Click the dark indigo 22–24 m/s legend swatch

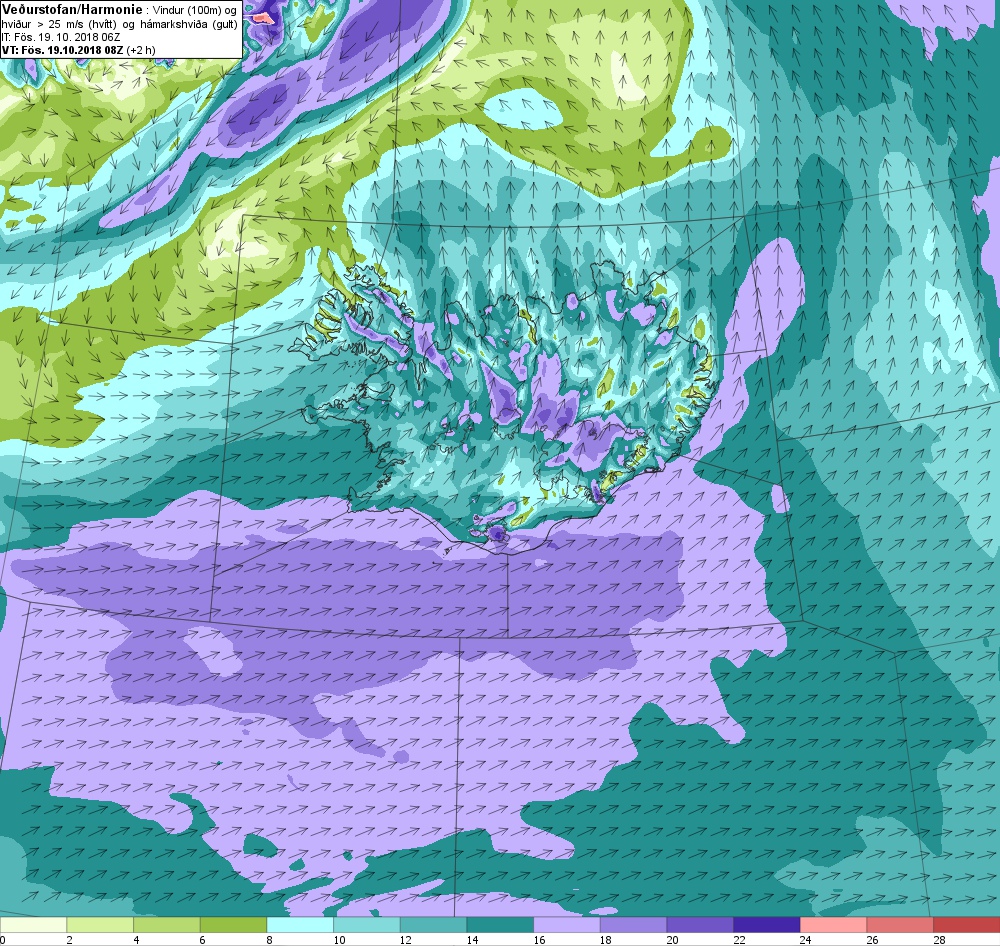[x=767, y=925]
